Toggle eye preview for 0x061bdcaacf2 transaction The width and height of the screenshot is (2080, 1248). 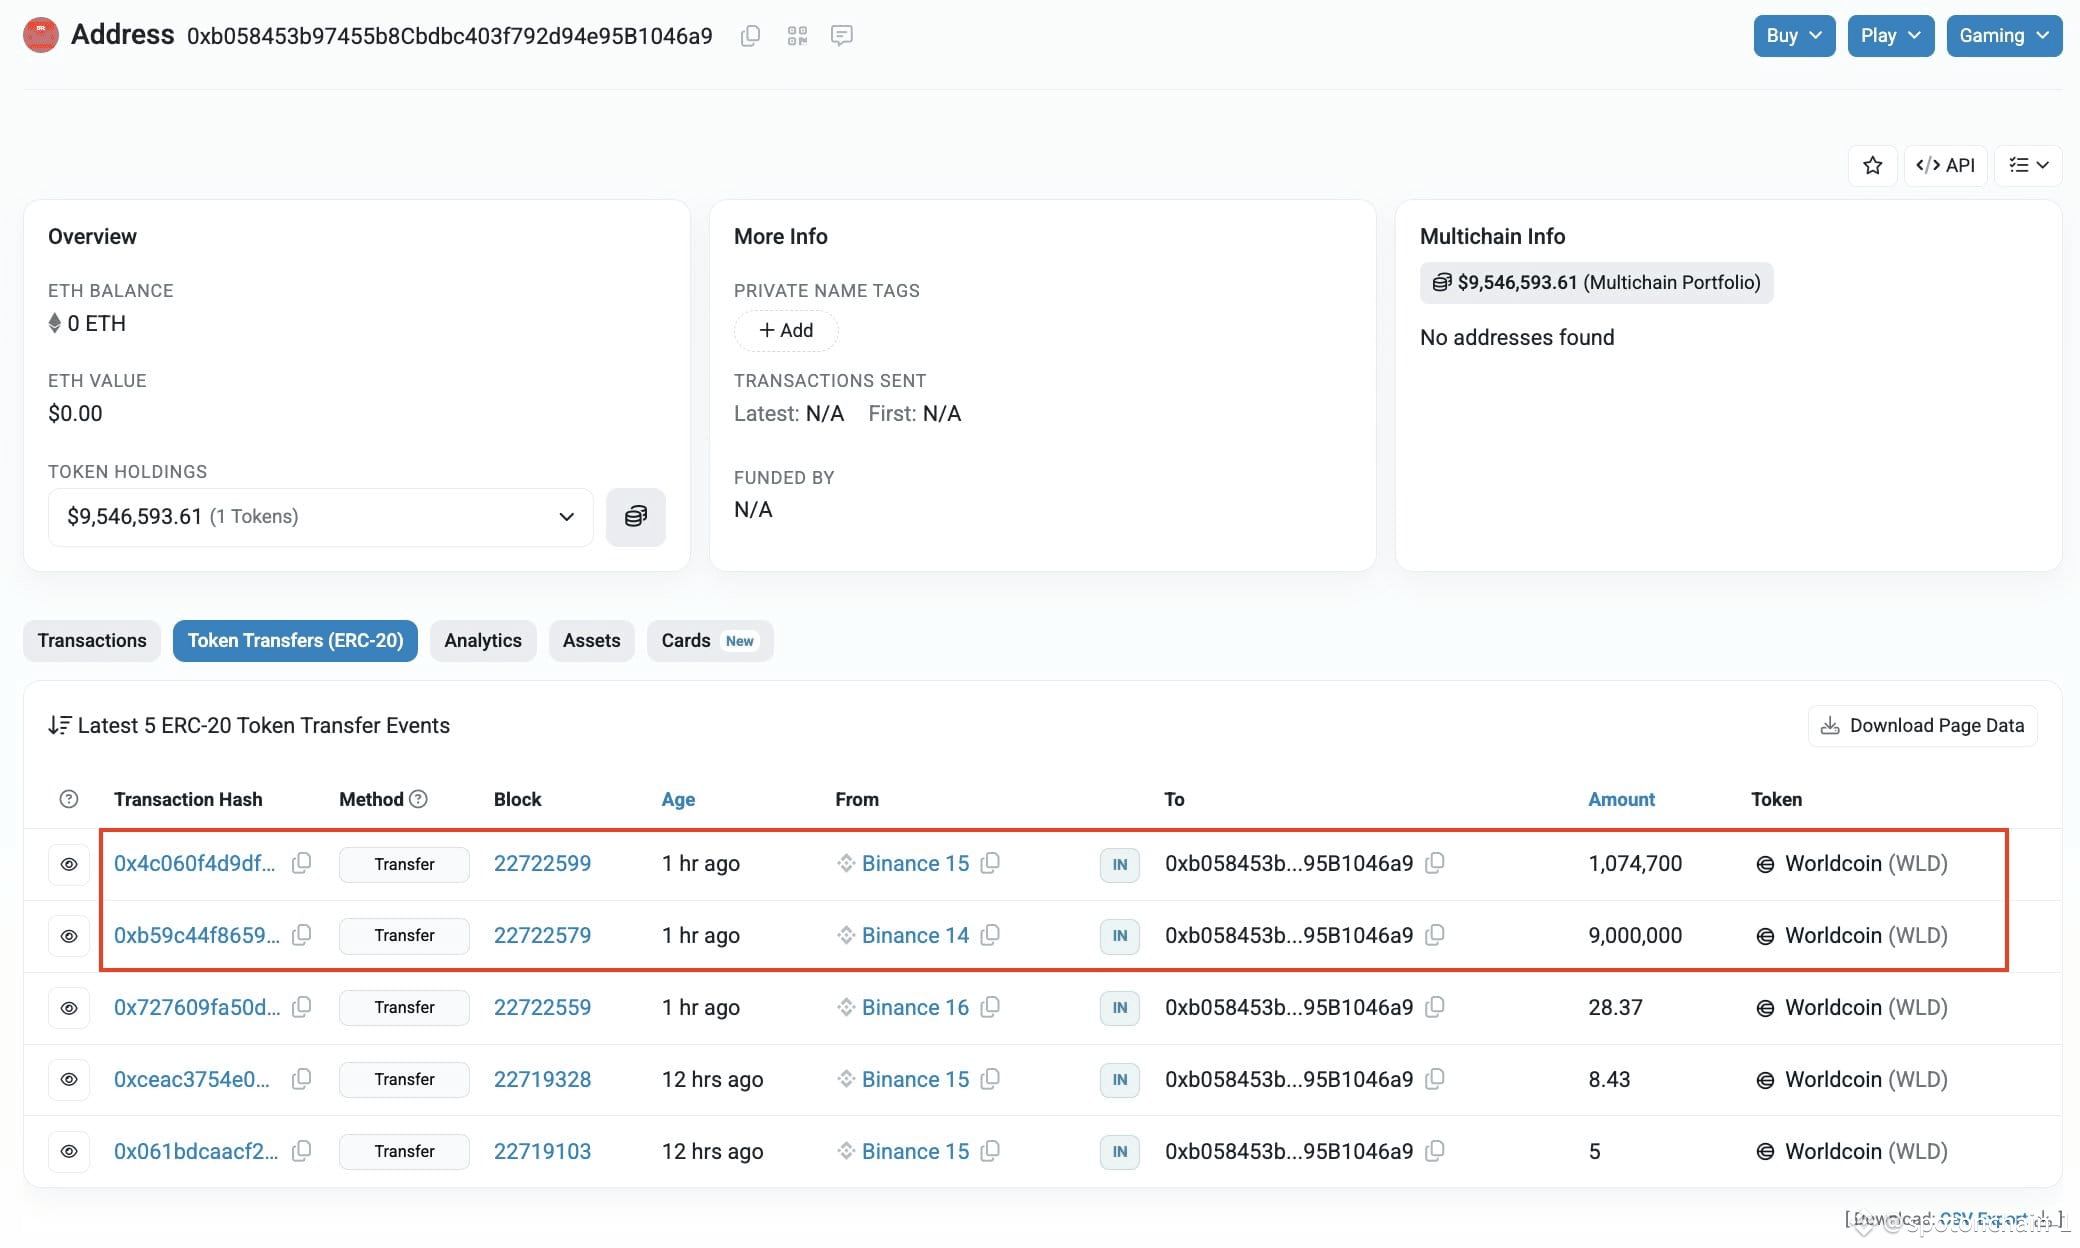pyautogui.click(x=69, y=1152)
